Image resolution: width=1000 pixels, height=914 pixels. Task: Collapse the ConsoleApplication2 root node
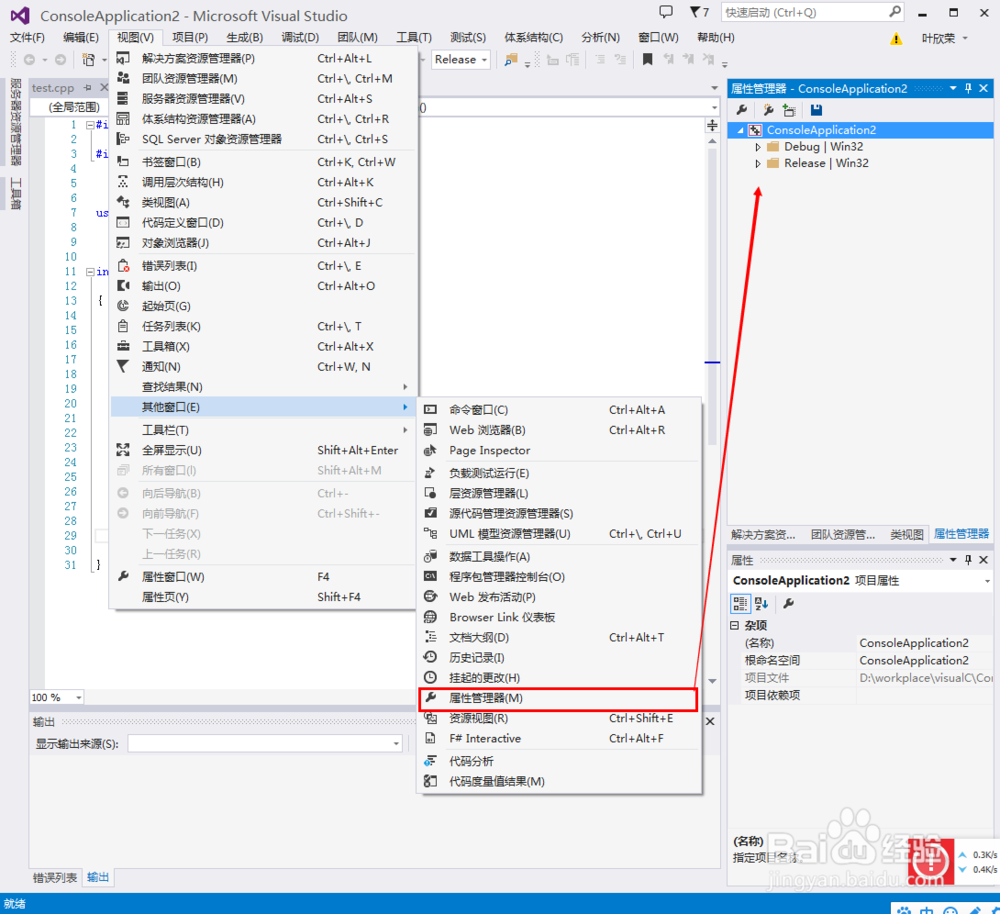[740, 130]
